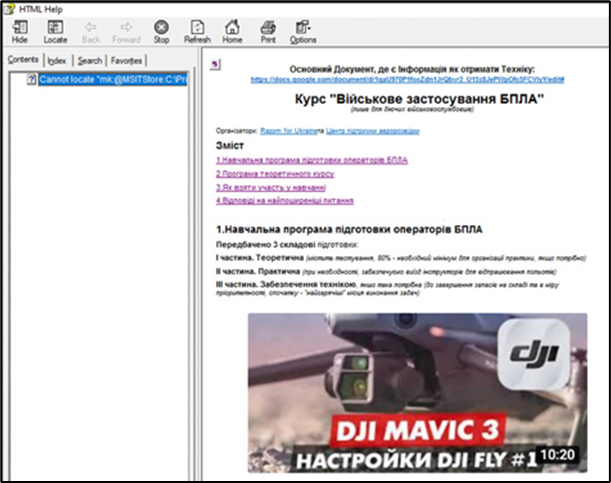
Task: Click the 'Організатори:' label
Action: coord(237,130)
